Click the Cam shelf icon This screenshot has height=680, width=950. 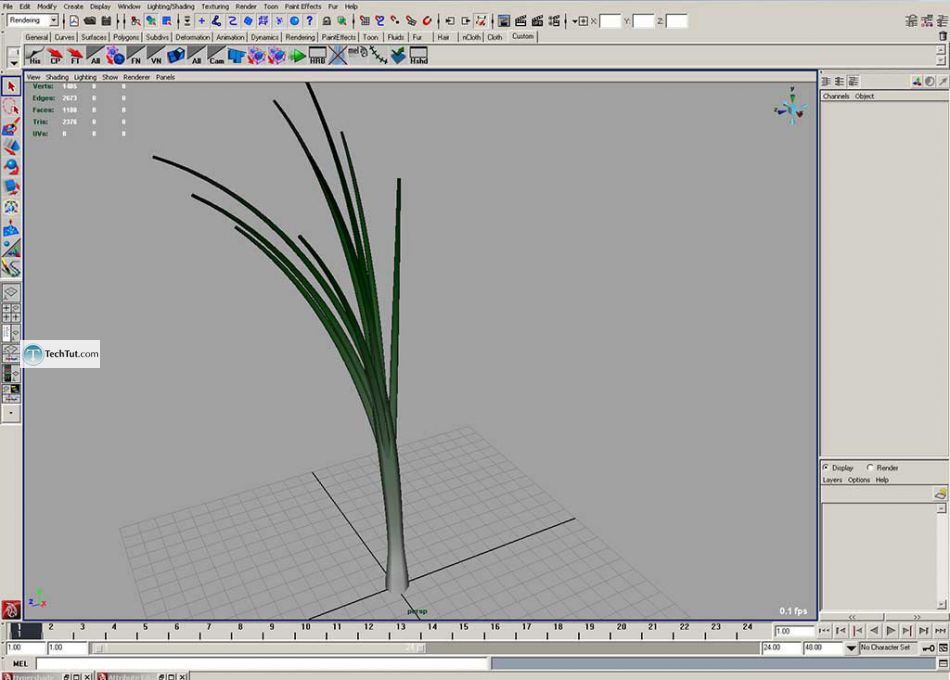(216, 56)
